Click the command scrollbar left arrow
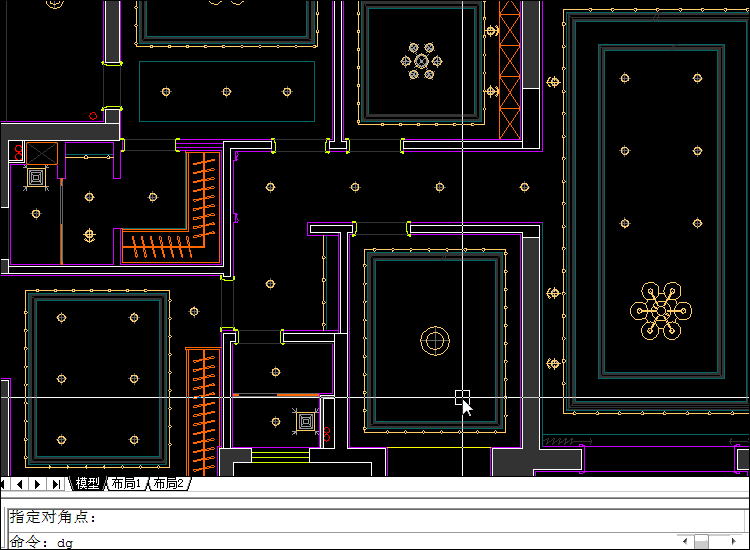750x550 pixels. pyautogui.click(x=685, y=541)
